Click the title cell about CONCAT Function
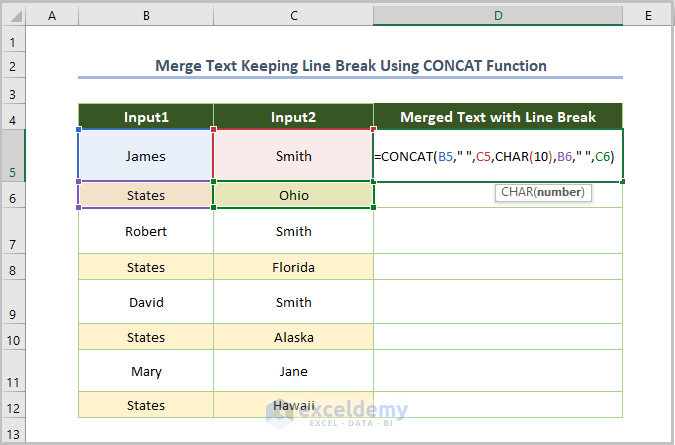 (350, 66)
